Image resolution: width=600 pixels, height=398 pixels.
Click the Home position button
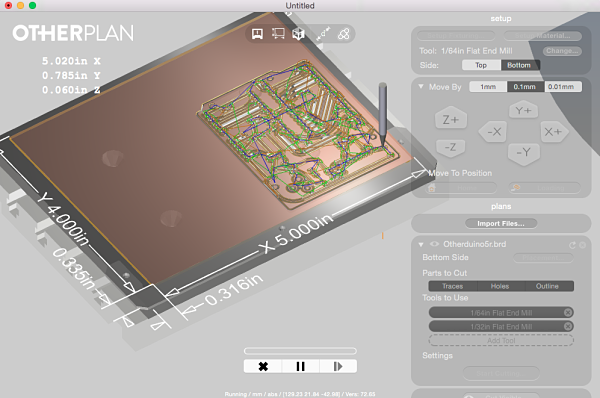462,188
